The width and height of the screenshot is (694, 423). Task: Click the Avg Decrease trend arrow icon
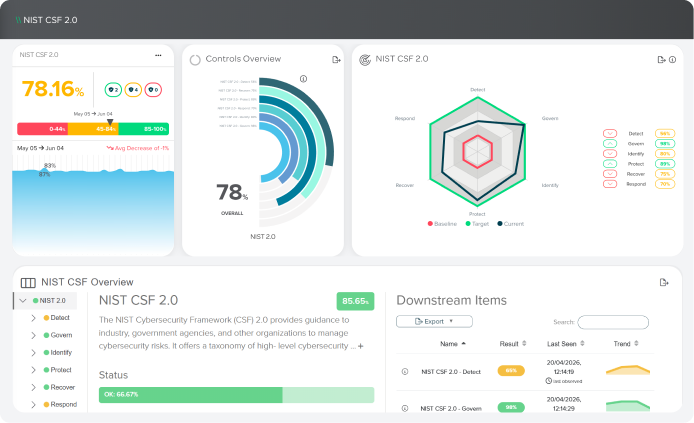(110, 148)
